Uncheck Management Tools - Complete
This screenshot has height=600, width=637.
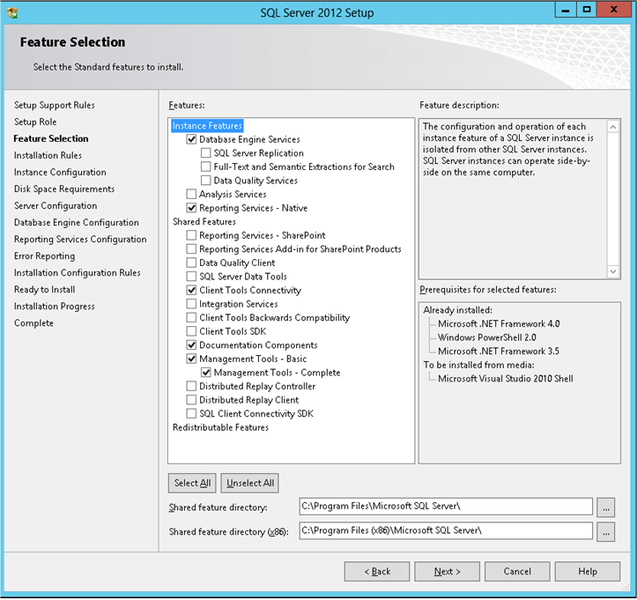[x=206, y=373]
